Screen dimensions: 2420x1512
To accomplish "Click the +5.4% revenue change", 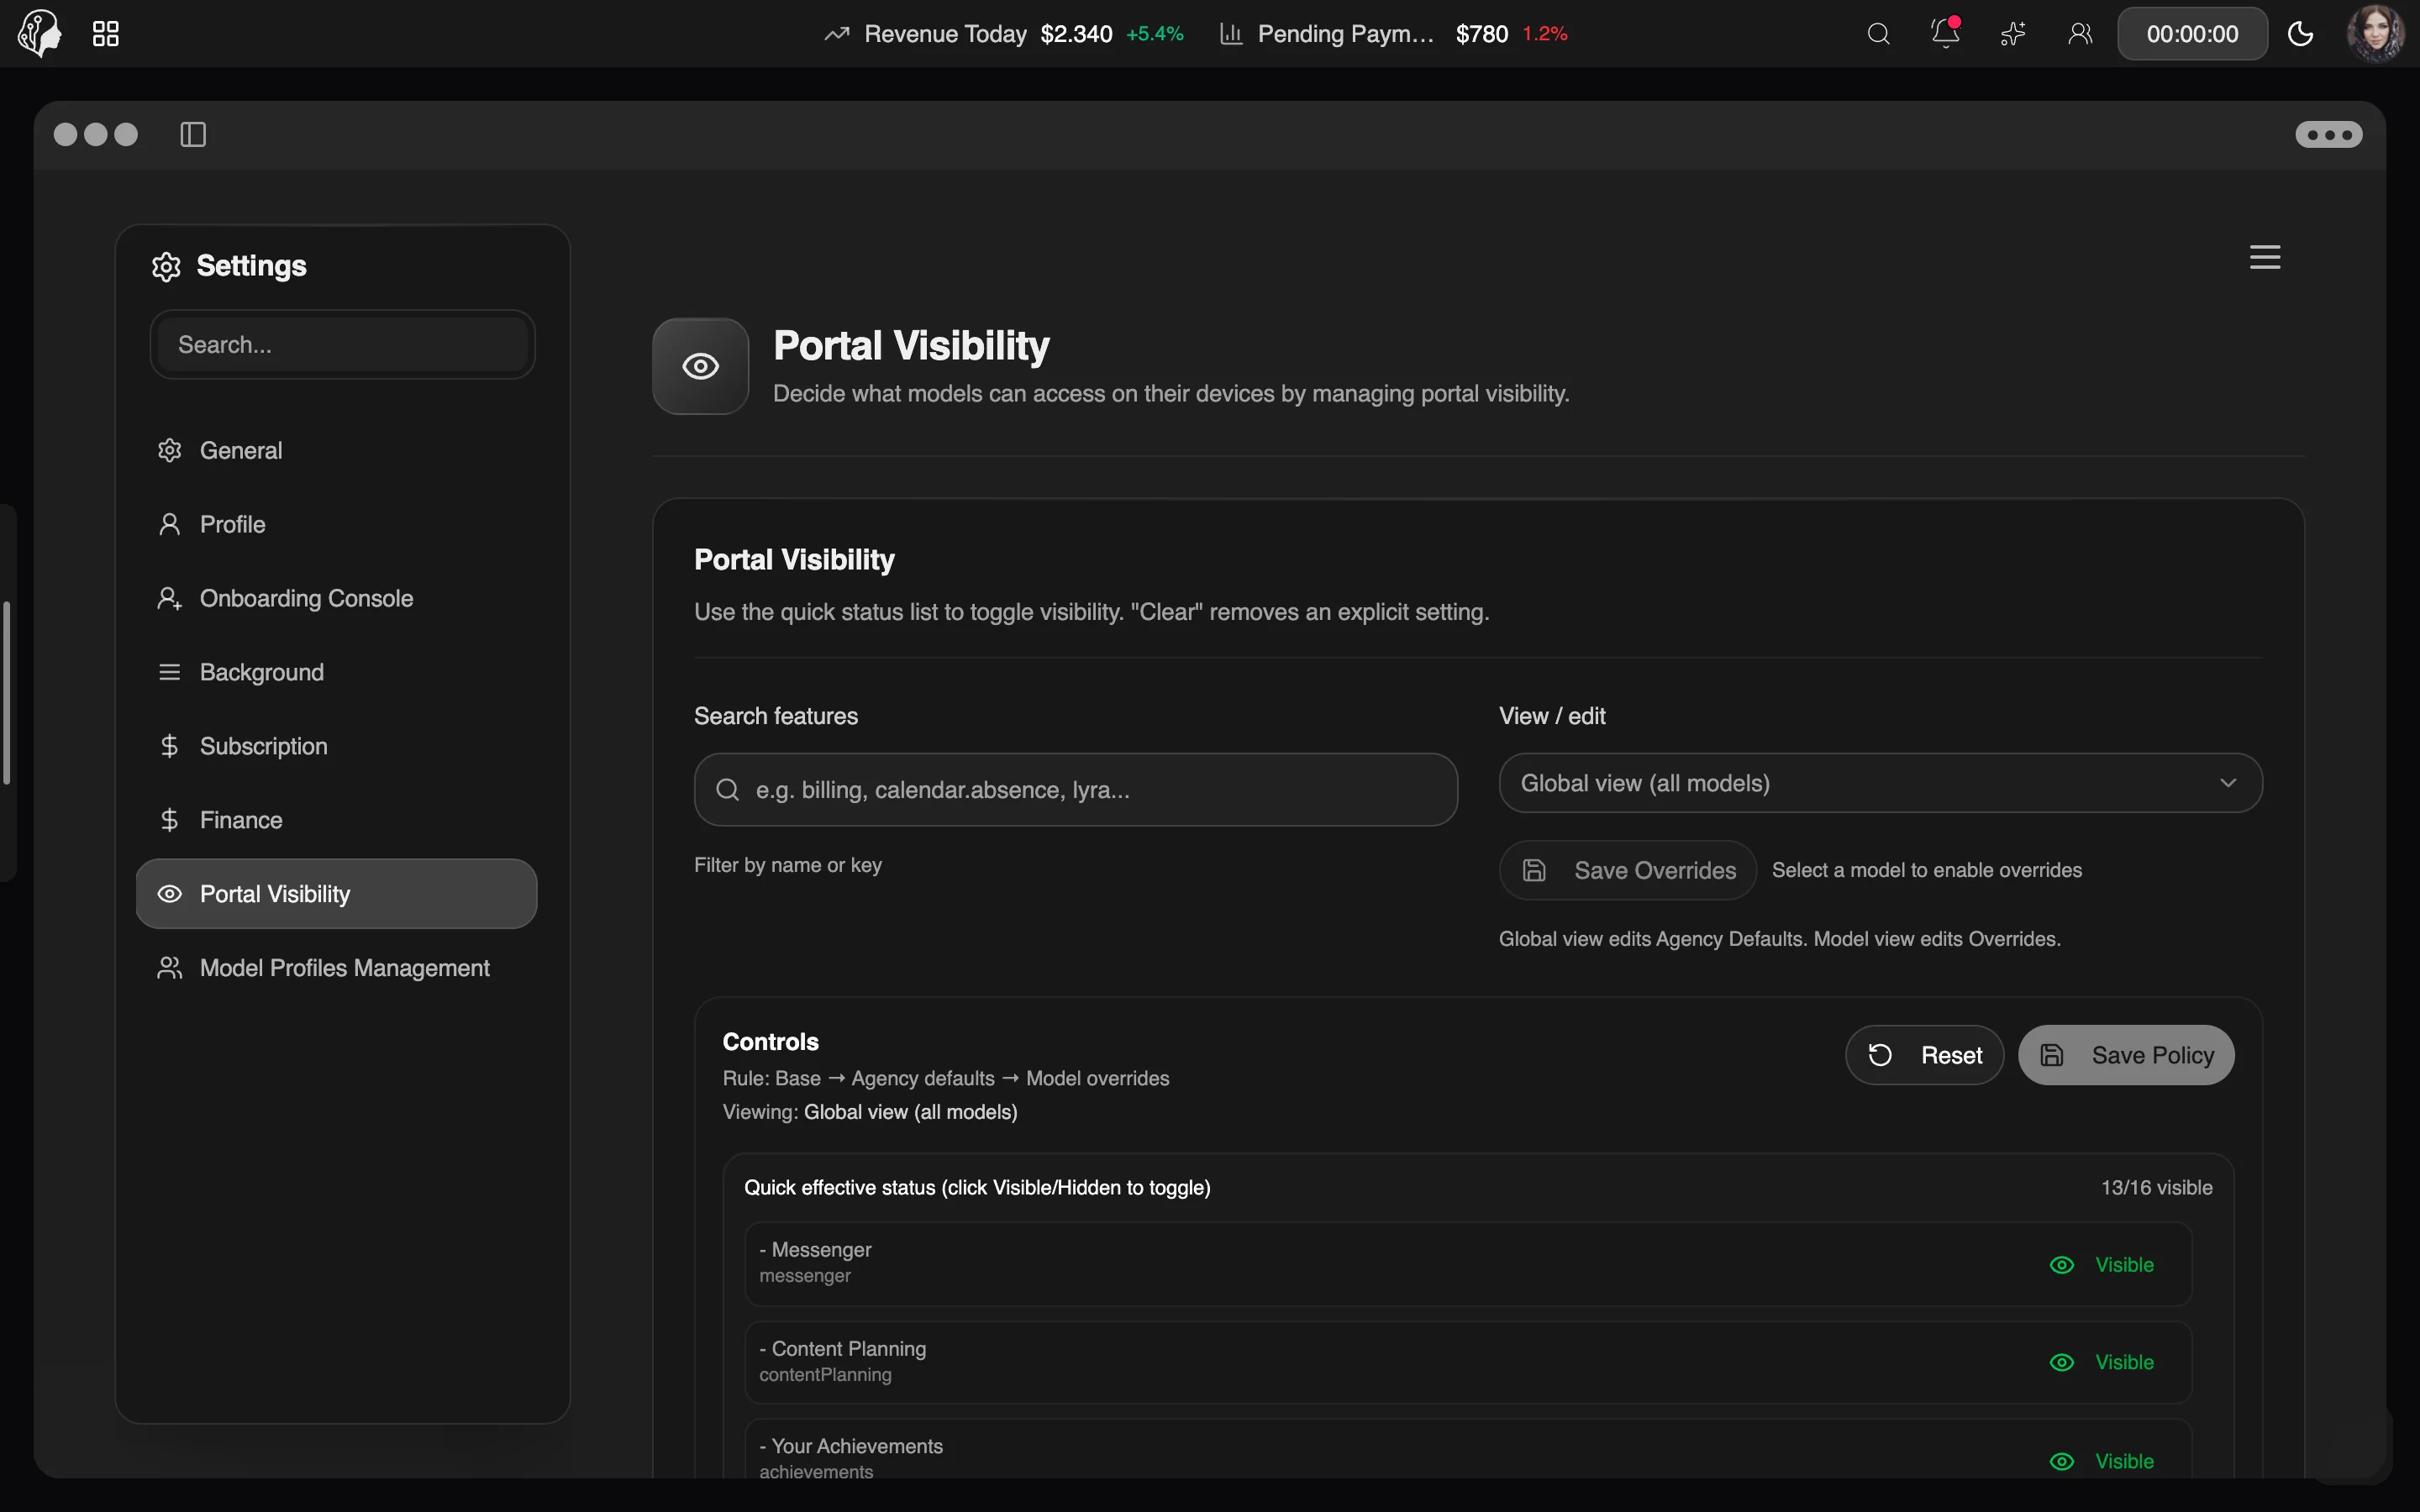I will point(1155,34).
